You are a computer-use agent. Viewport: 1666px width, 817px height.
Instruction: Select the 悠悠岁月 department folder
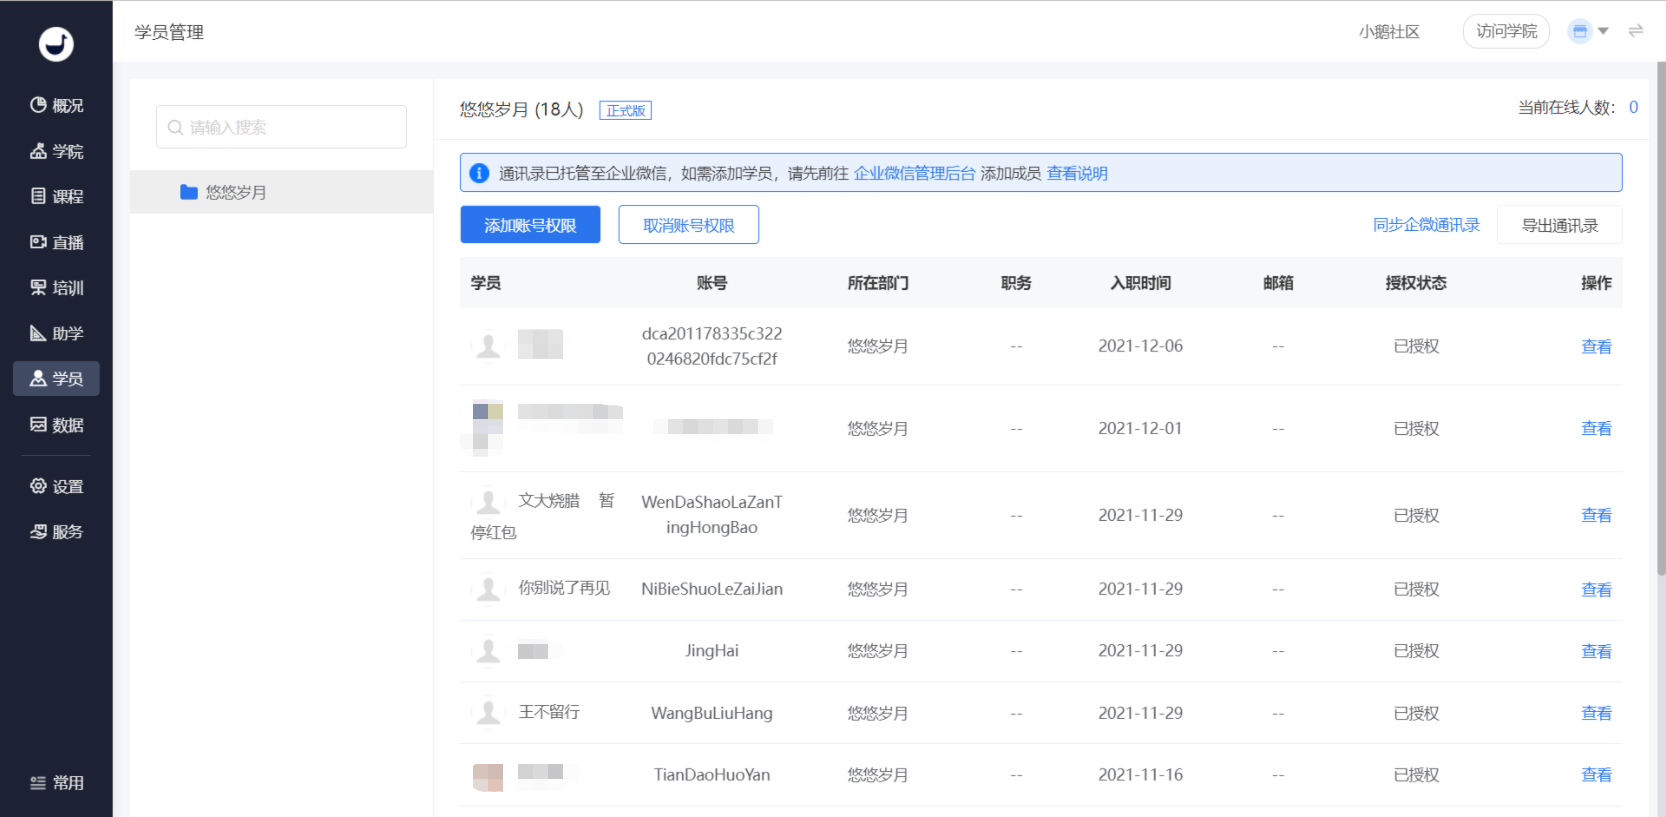[281, 192]
